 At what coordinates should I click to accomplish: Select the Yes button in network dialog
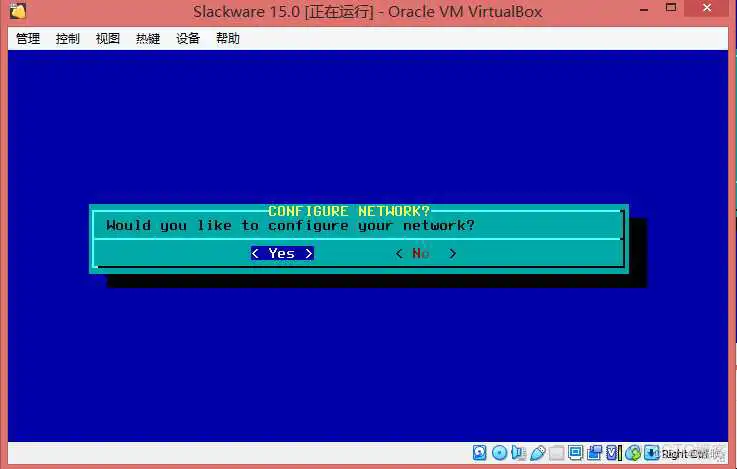tap(282, 253)
